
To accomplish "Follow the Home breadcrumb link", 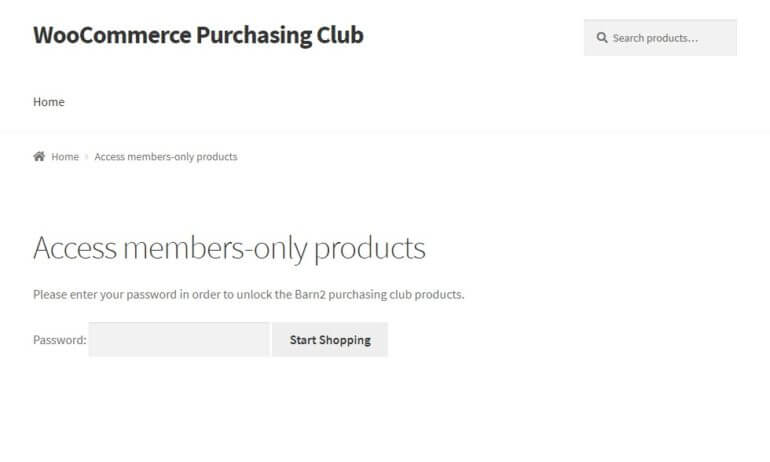I will click(65, 157).
